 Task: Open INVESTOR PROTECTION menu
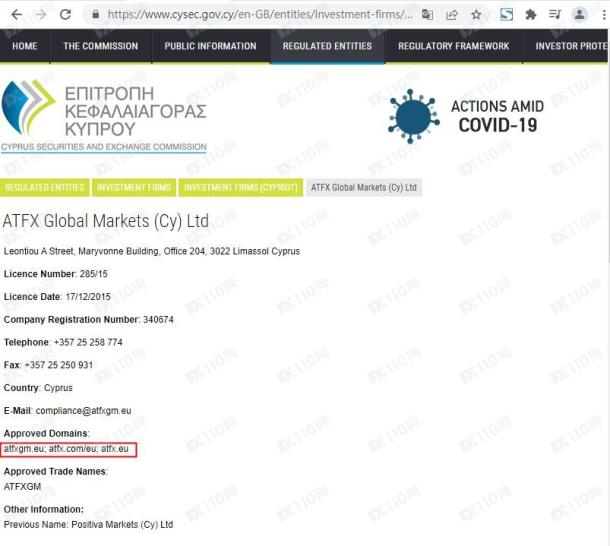(566, 46)
